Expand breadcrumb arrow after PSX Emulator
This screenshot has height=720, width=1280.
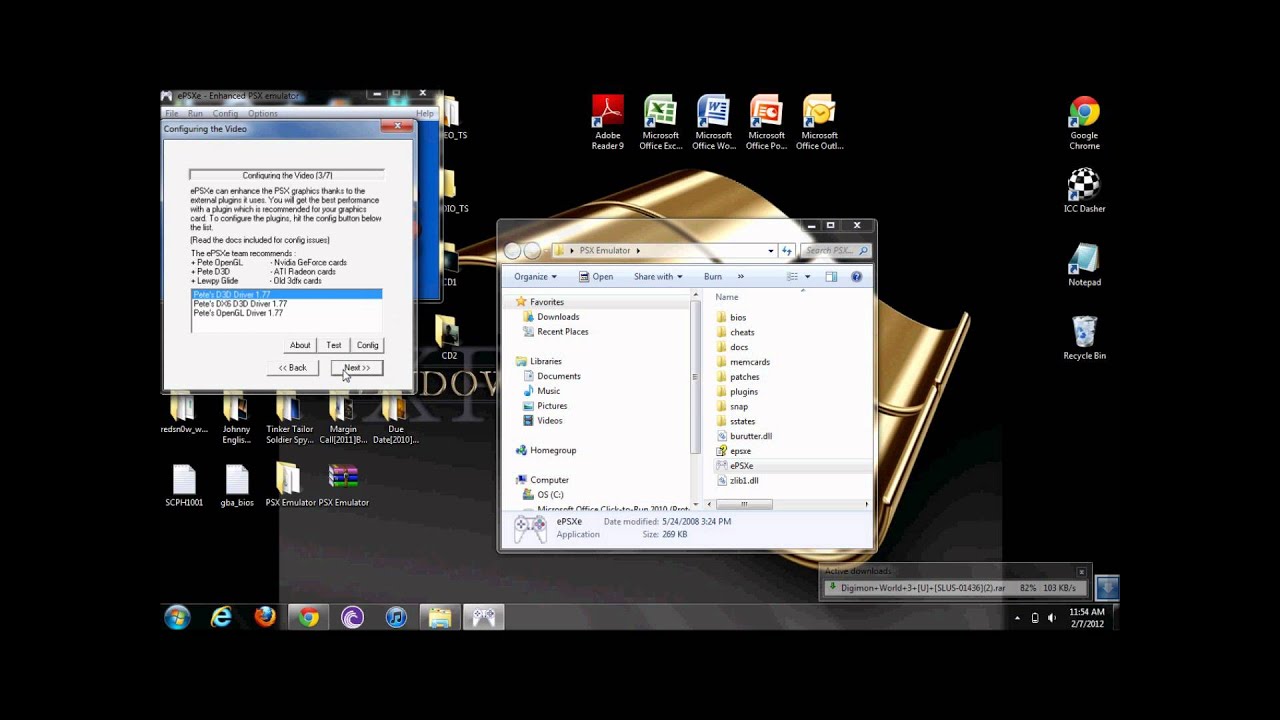point(638,250)
